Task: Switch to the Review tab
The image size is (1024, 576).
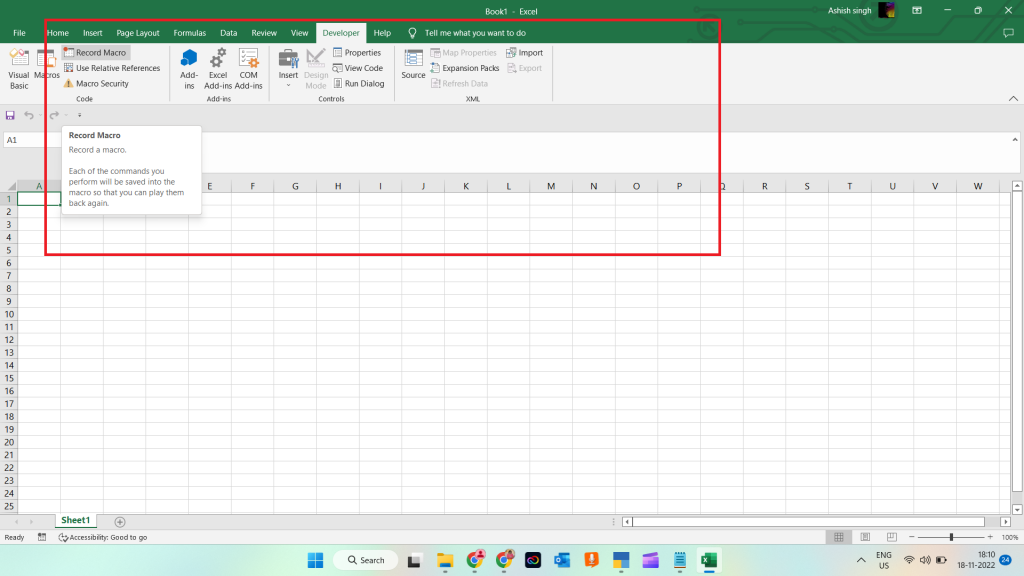Action: (264, 33)
